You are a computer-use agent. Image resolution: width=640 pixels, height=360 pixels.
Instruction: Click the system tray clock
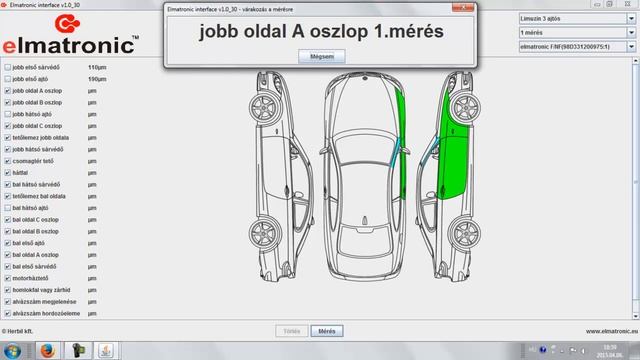(609, 351)
